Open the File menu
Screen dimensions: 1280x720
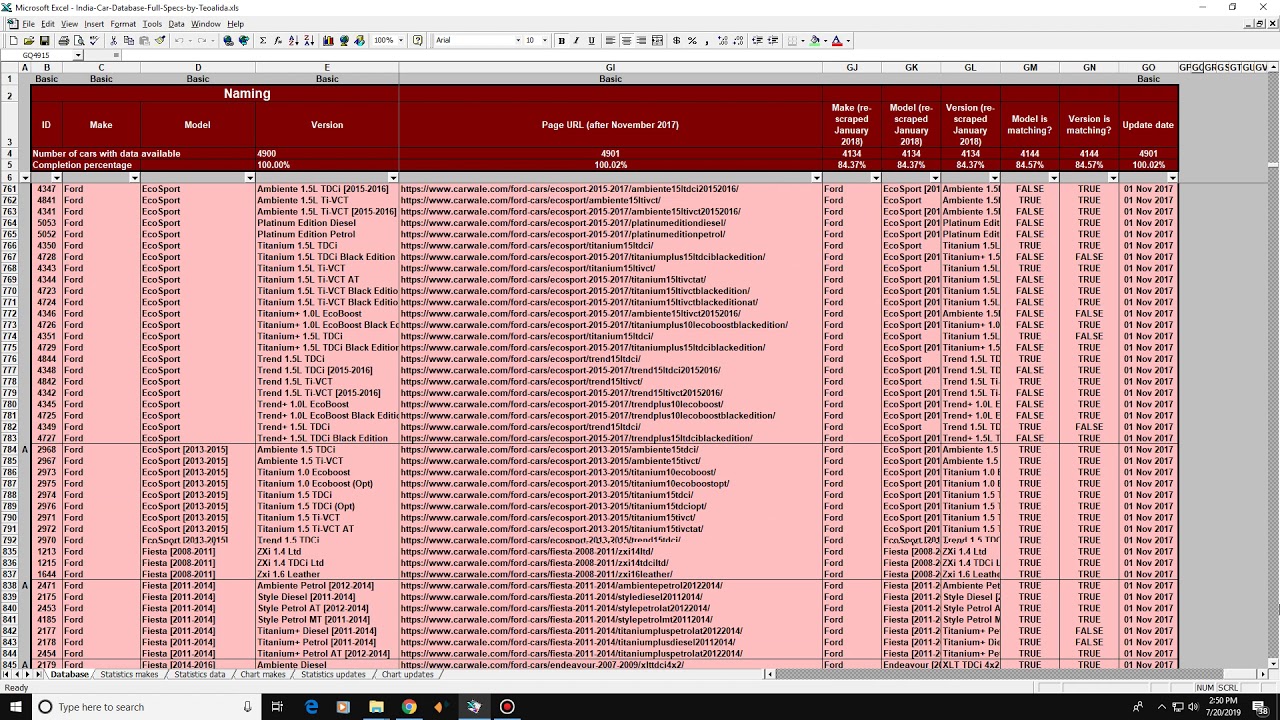tap(28, 24)
